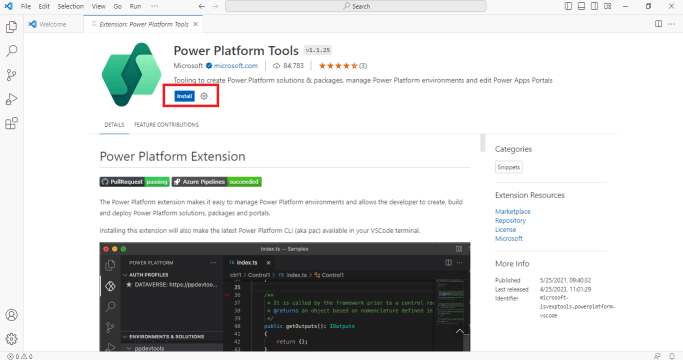This screenshot has height=360, width=683.
Task: Click the install count 84,783
Action: pos(288,66)
